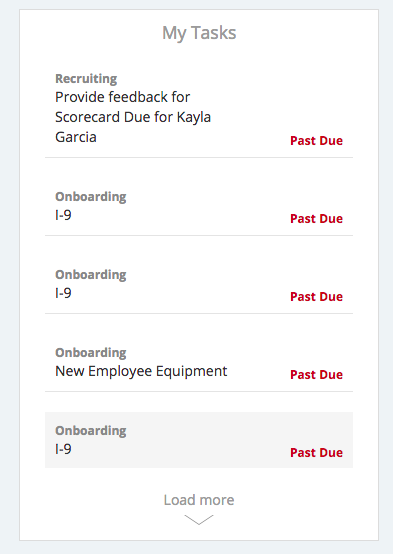
Task: Click the down chevron under Load more
Action: [199, 520]
